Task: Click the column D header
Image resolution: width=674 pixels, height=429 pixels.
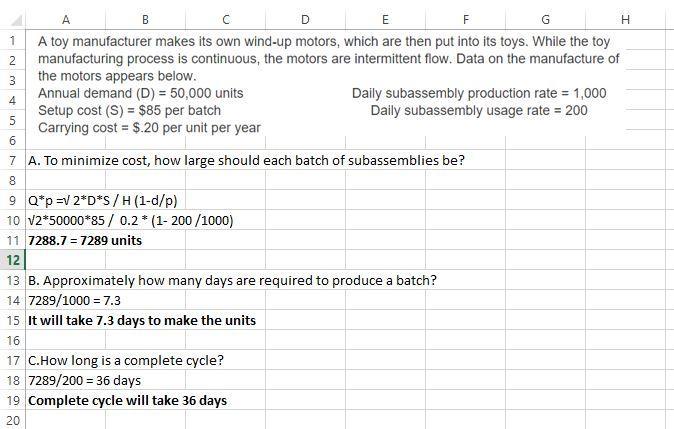Action: pyautogui.click(x=305, y=19)
